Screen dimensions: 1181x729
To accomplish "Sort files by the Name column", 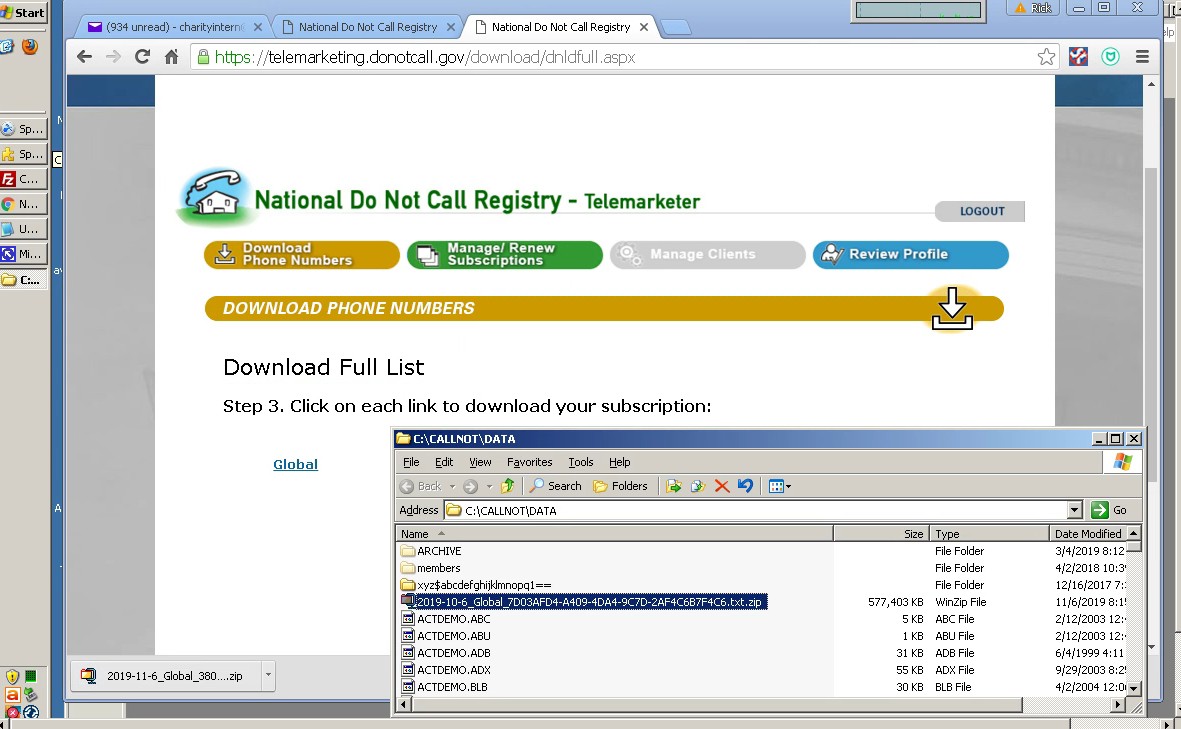I will (x=614, y=534).
